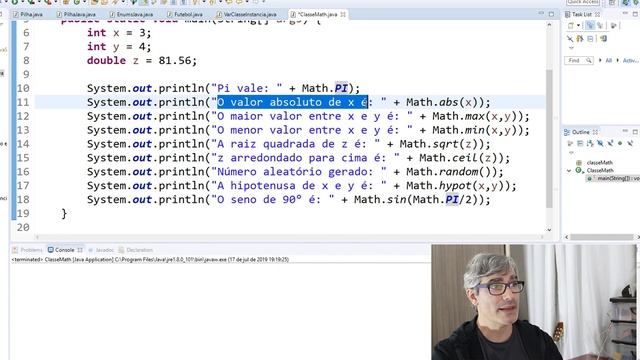This screenshot has width=640, height=360.
Task: Click the Quick Access field
Action: 583,2
